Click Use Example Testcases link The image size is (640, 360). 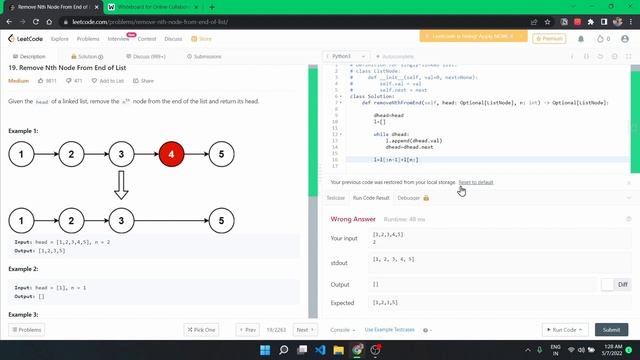click(389, 330)
